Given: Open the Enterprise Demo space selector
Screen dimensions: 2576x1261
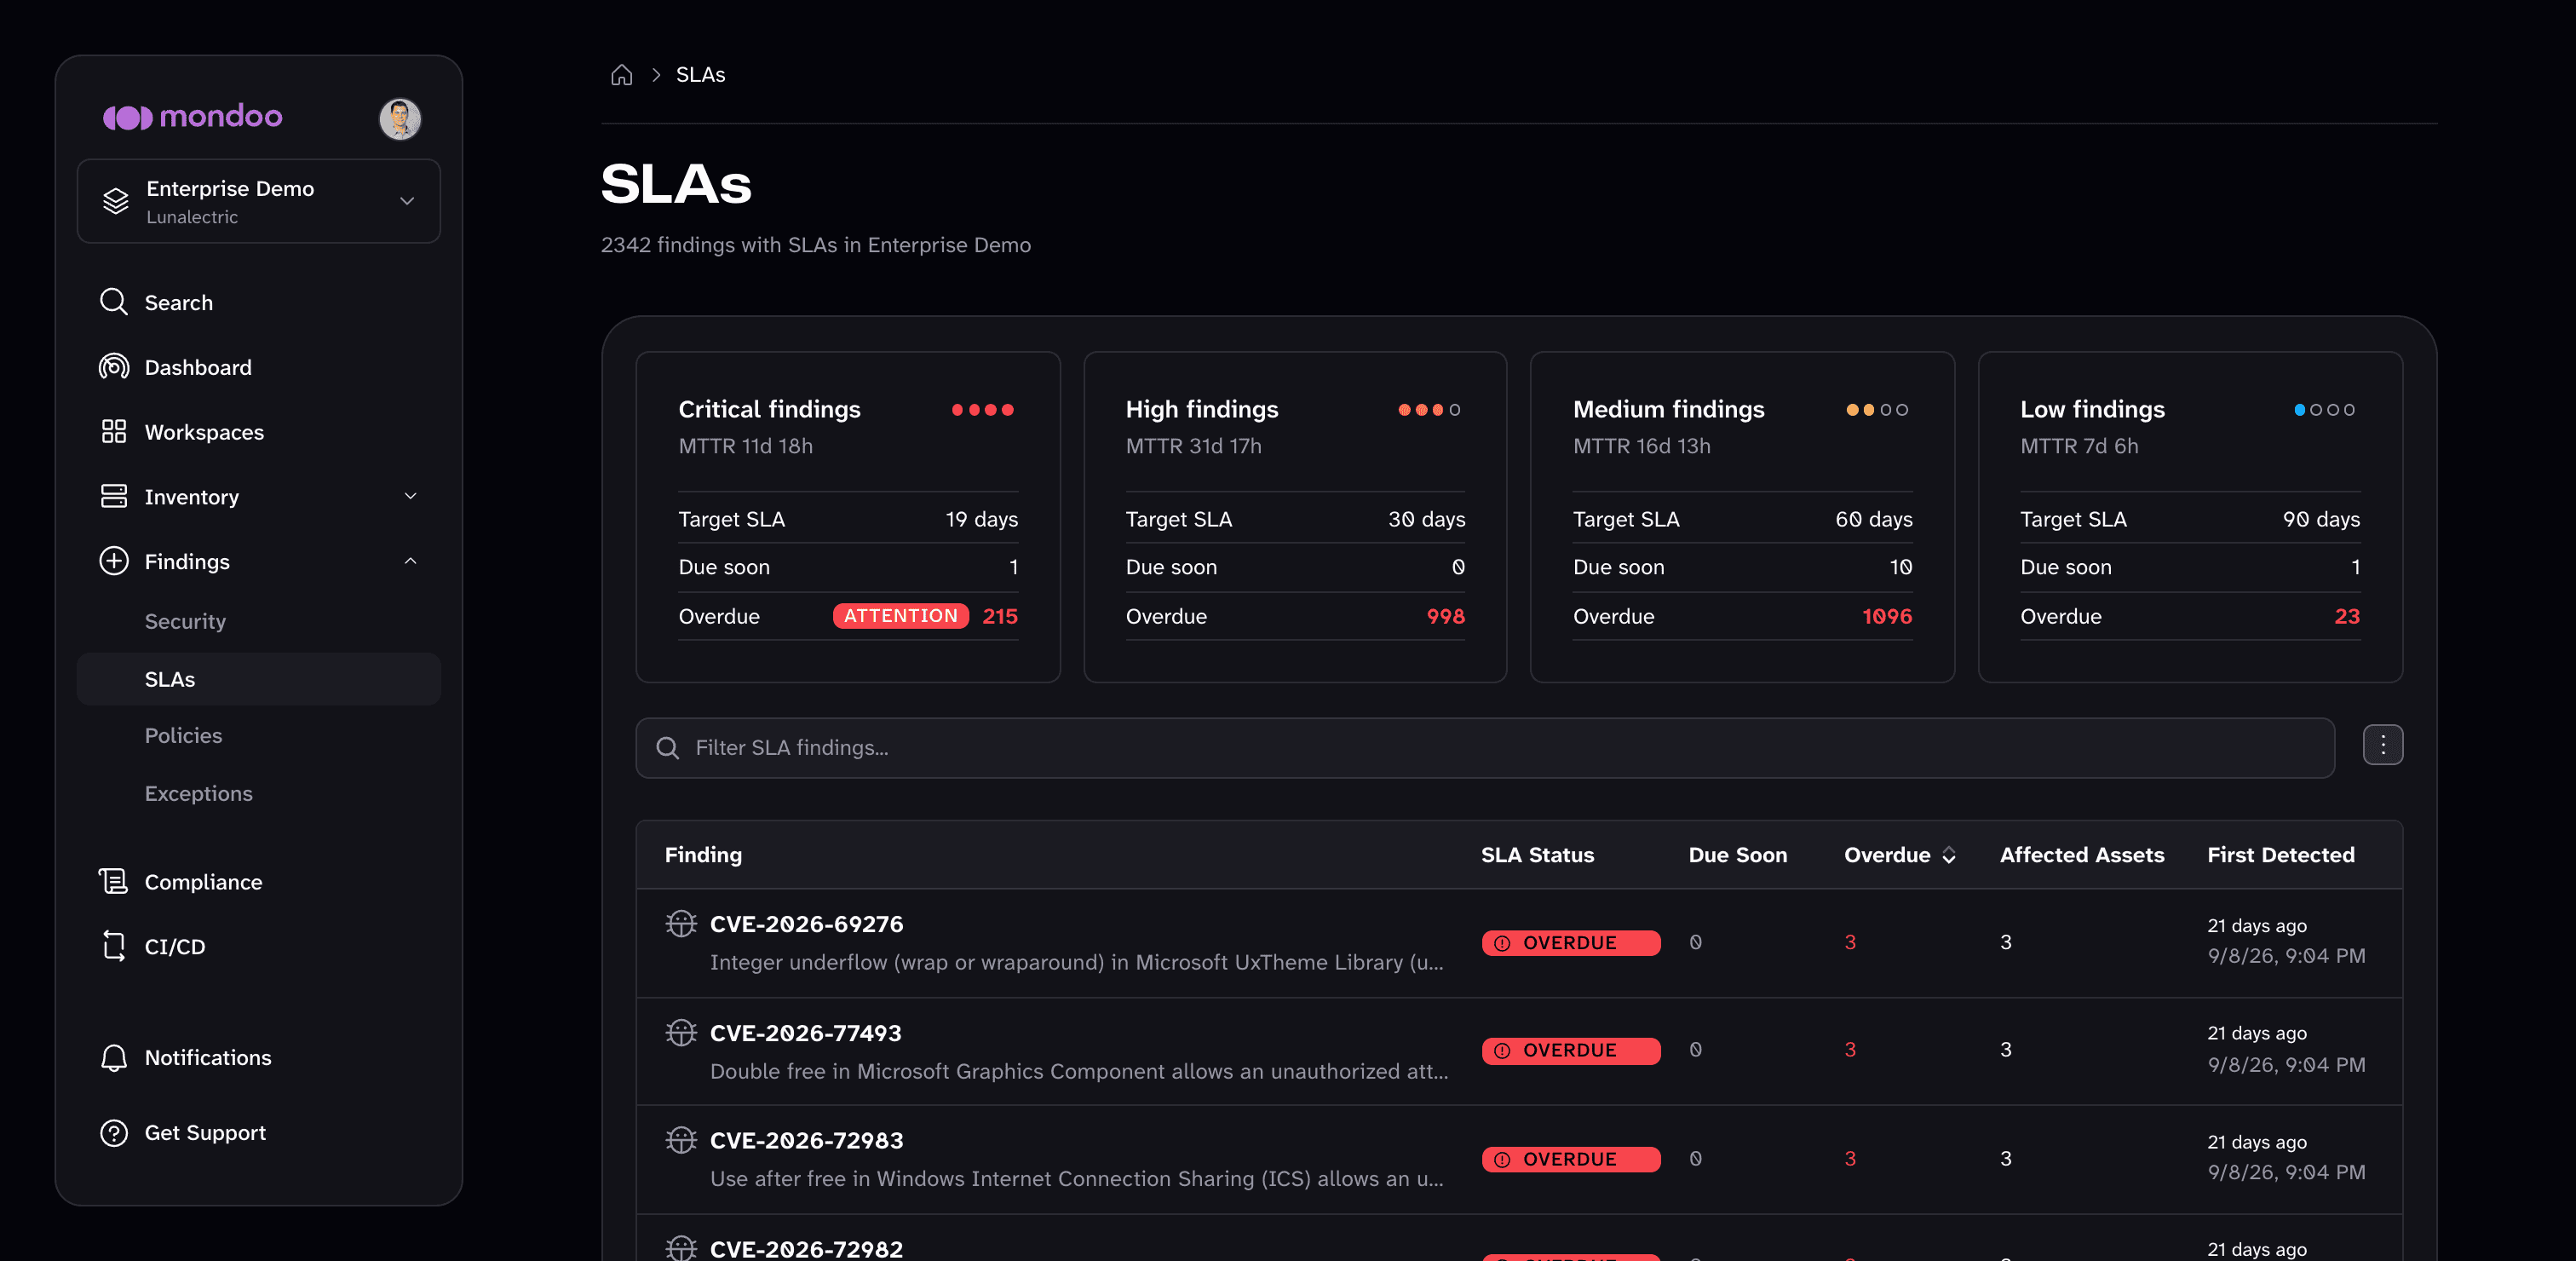Looking at the screenshot, I should click(x=259, y=201).
